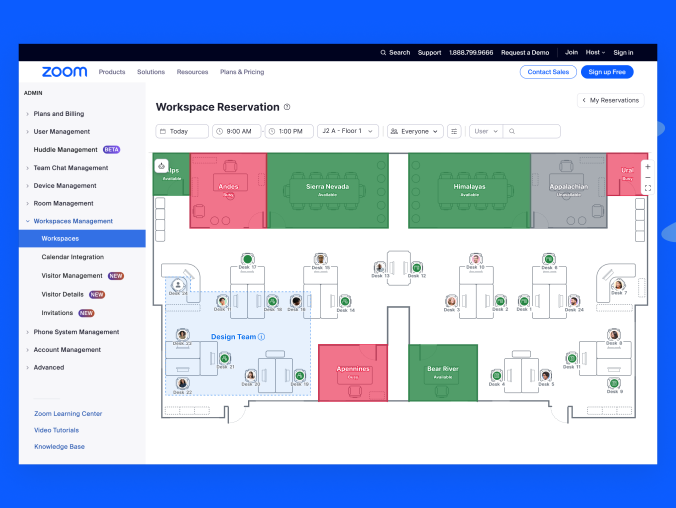Open the help icon beside Workspace Reservation

pos(287,107)
